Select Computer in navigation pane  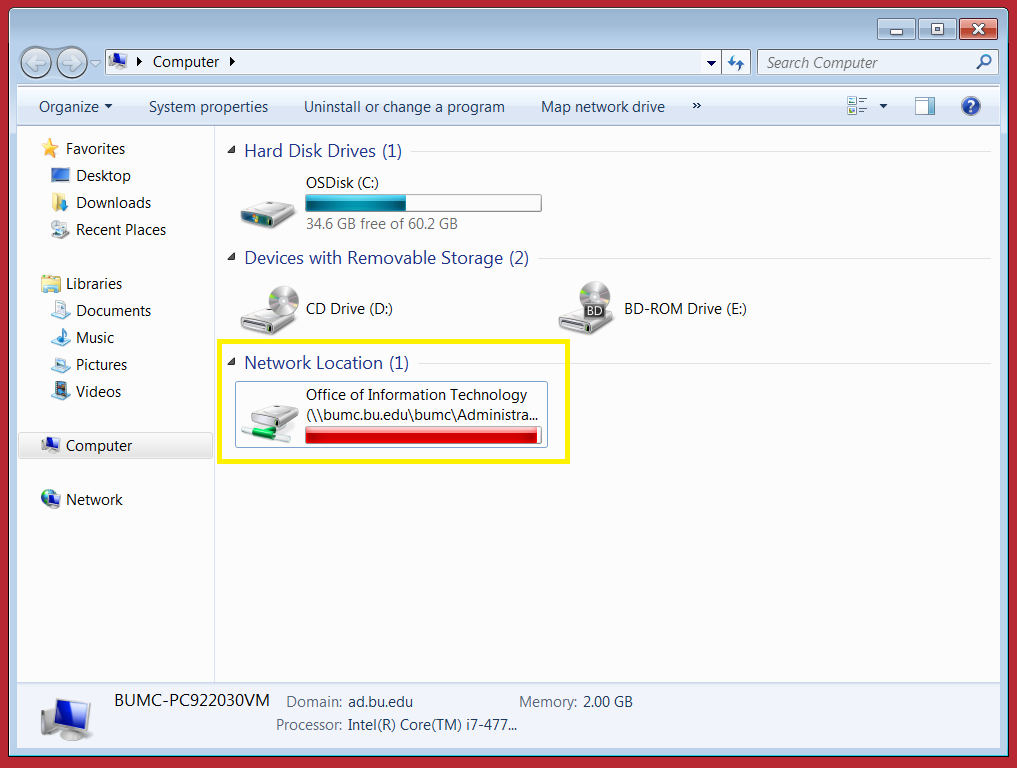pos(115,446)
